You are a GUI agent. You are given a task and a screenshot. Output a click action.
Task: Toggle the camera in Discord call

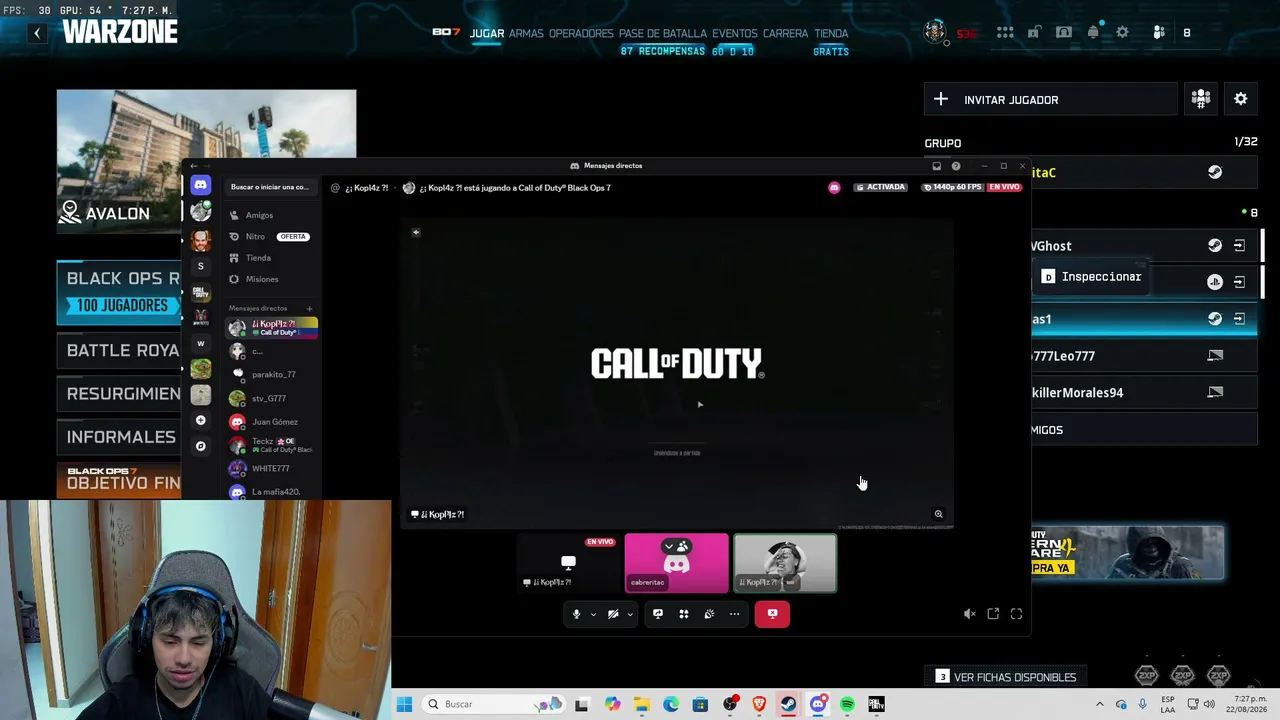(x=613, y=614)
